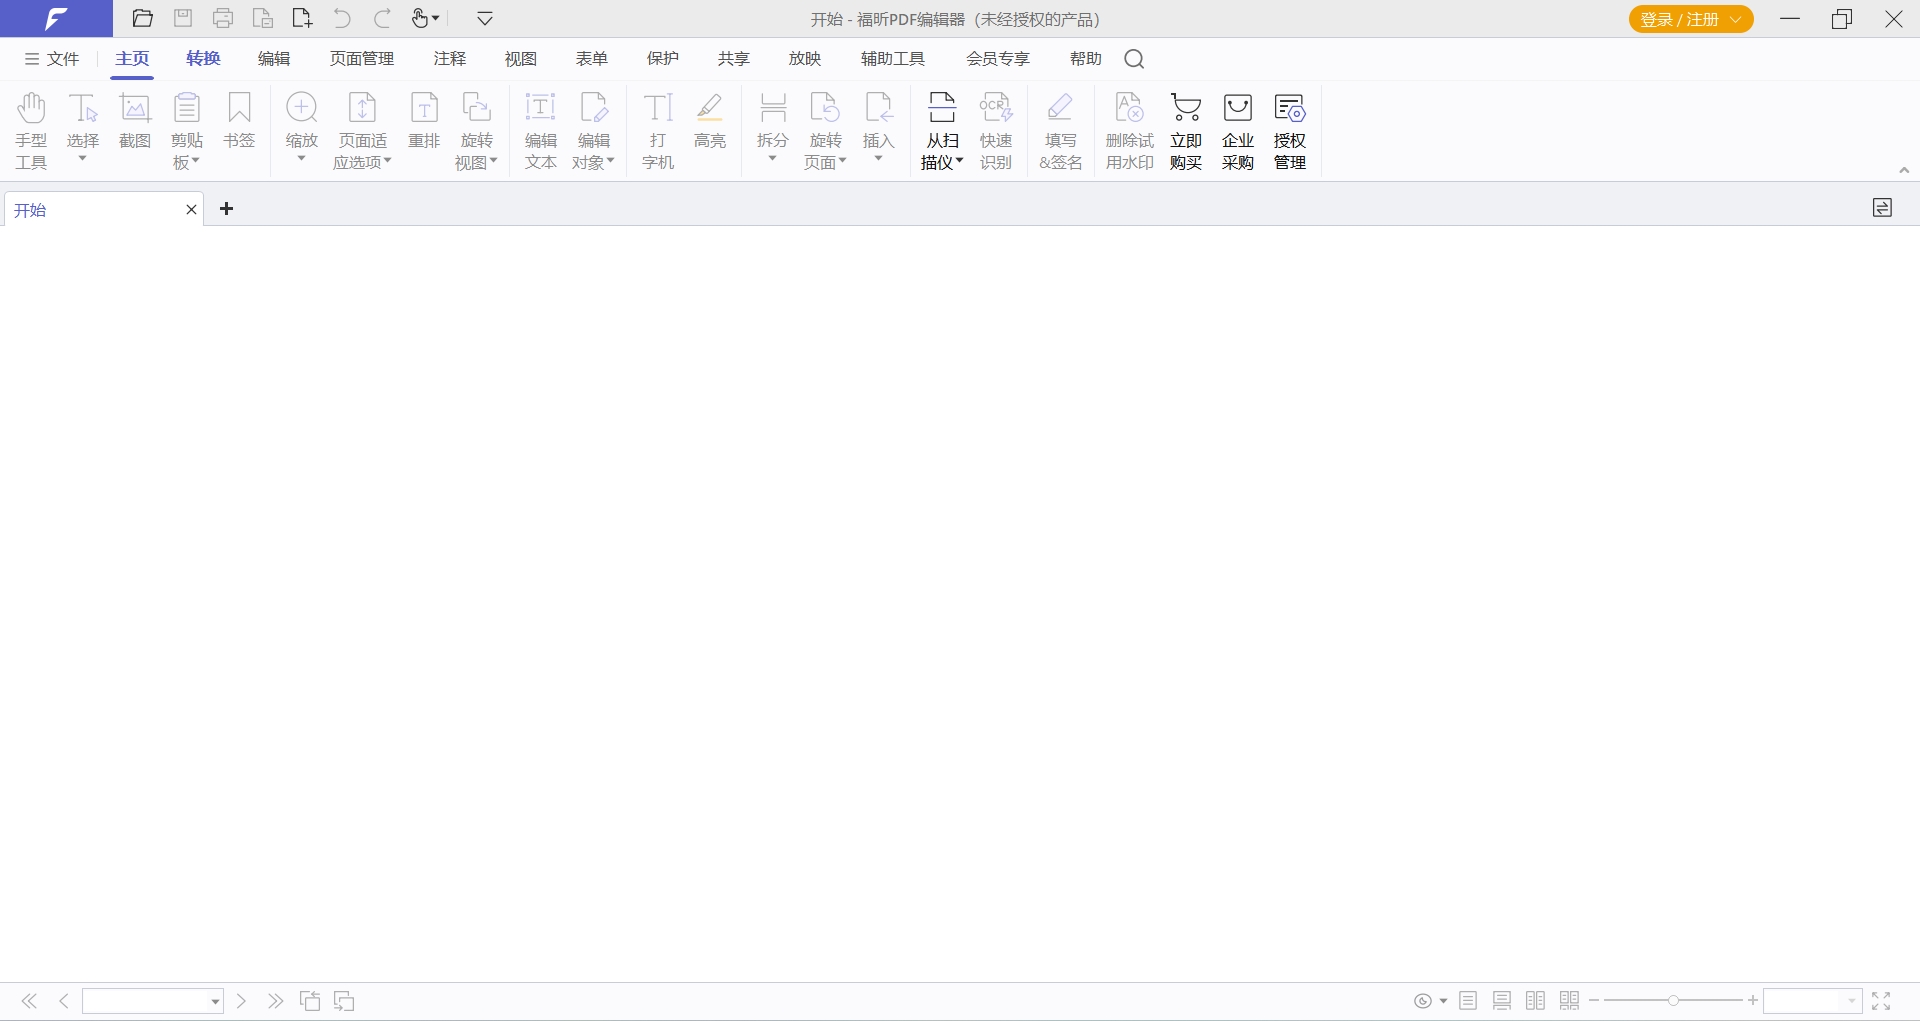Switch to the Convert (转换) tab
The image size is (1920, 1021).
[203, 59]
